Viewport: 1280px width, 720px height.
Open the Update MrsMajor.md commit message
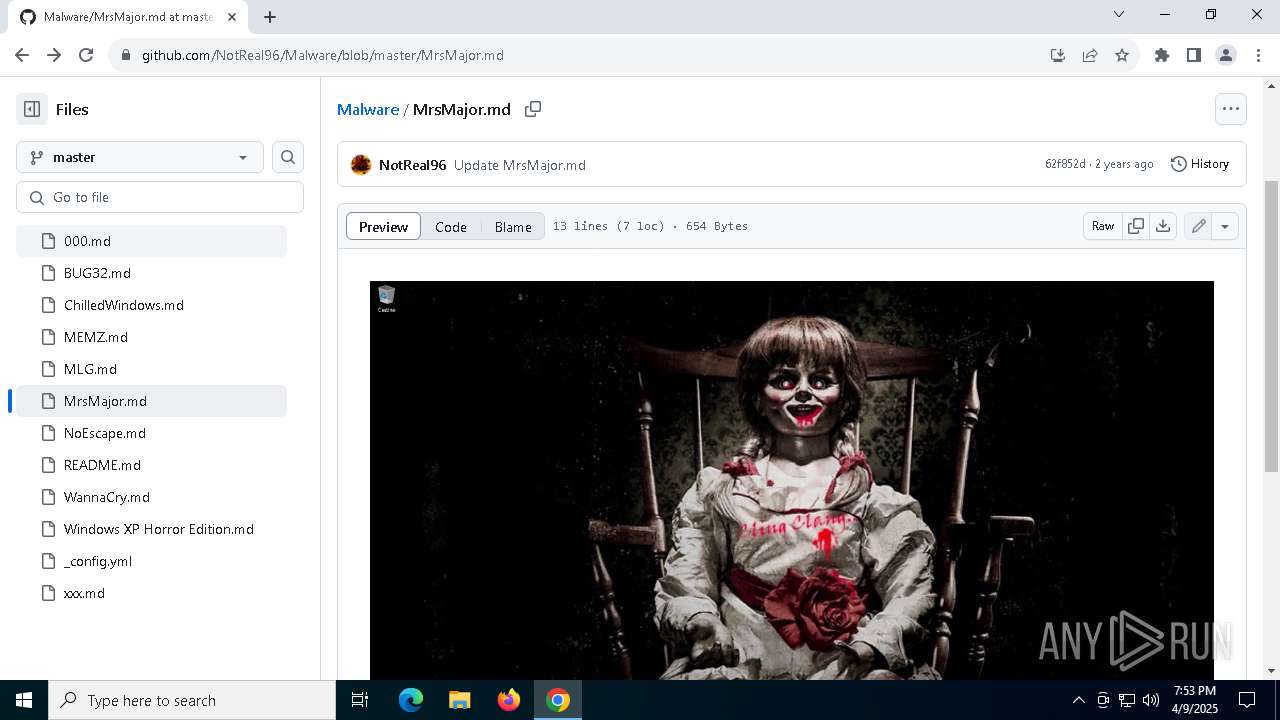pos(520,165)
